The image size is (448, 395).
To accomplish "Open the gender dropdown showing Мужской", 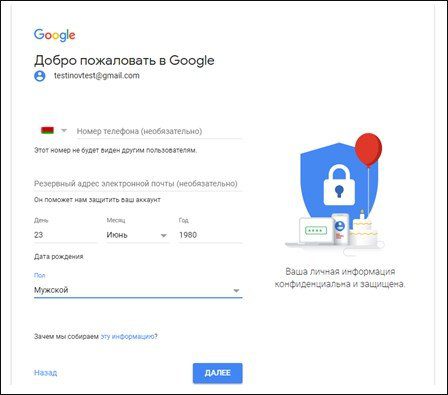I will 138,290.
